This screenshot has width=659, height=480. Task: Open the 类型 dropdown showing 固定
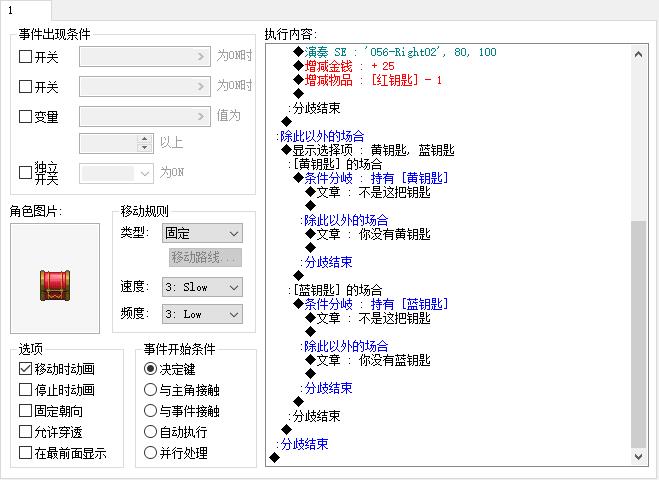tap(202, 233)
